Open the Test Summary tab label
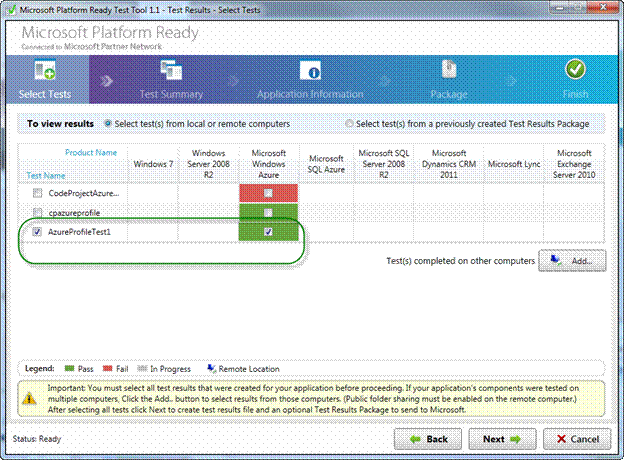Screen dimensions: 624x460 (171, 94)
